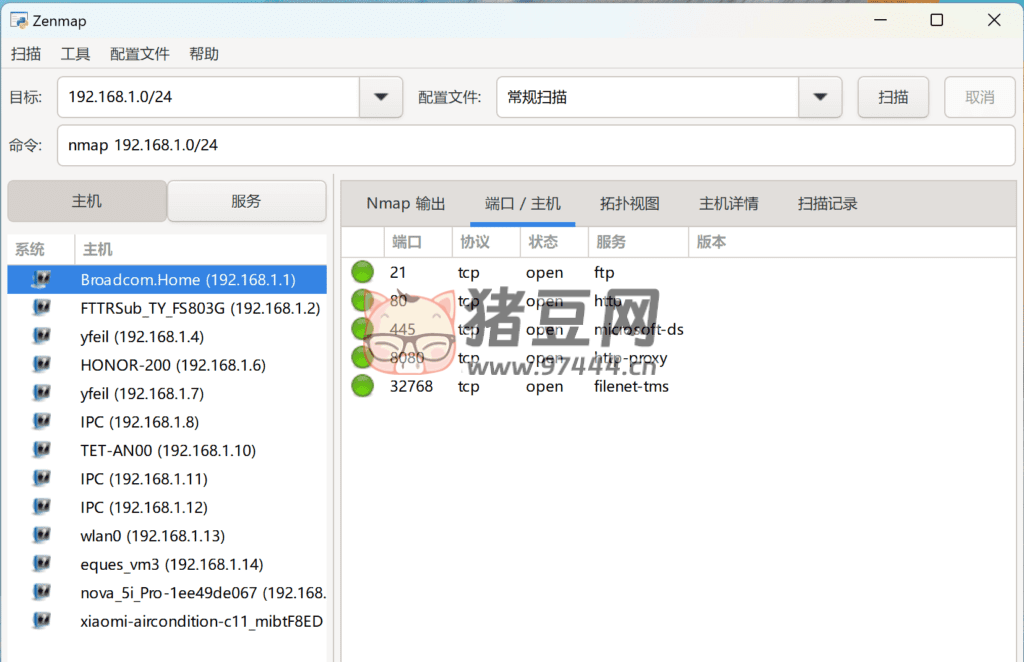Open the 帮助 menu
The height and width of the screenshot is (662, 1024).
coord(204,54)
